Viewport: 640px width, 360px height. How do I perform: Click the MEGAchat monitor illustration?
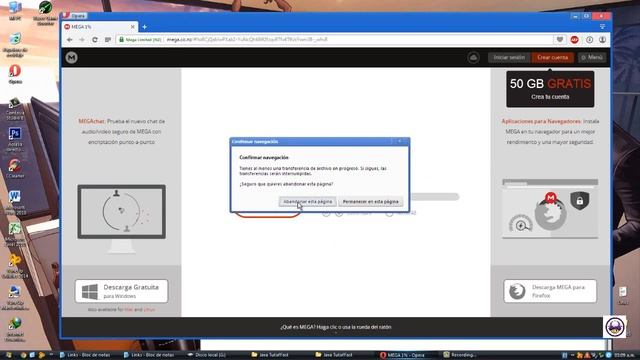point(122,218)
